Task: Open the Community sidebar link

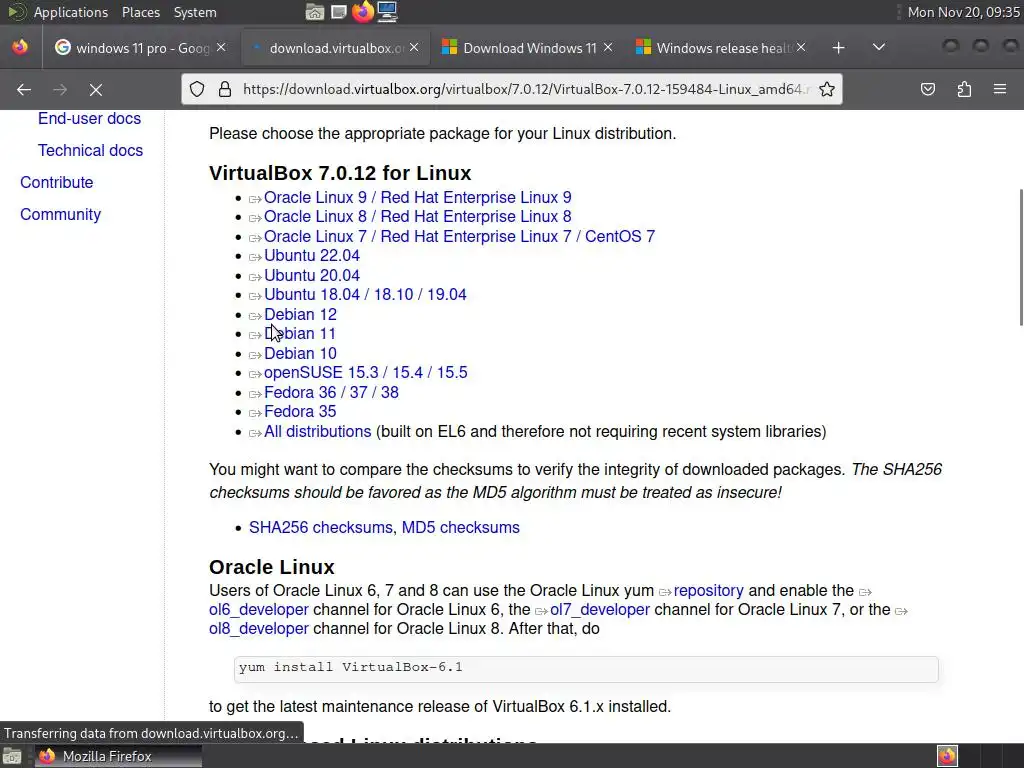Action: 61,214
